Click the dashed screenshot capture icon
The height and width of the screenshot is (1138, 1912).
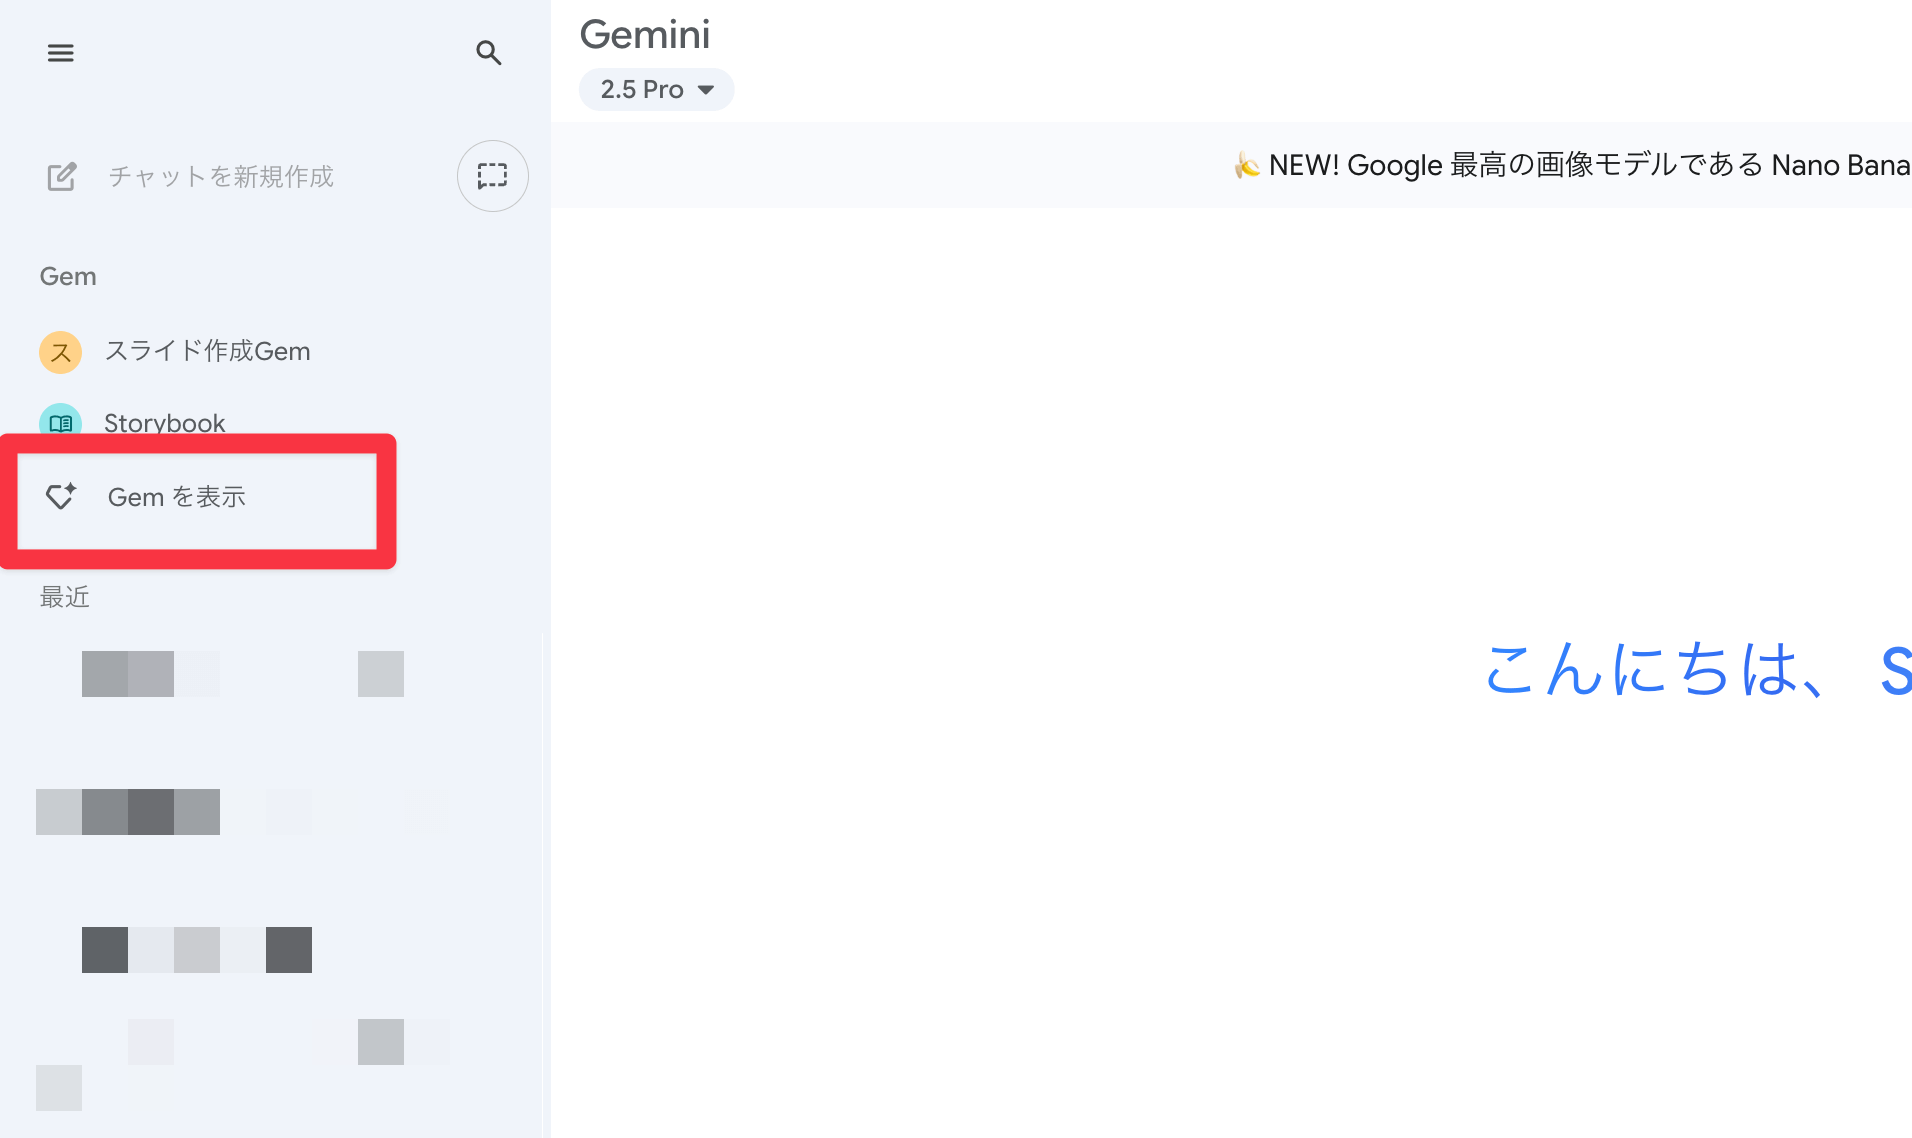pyautogui.click(x=492, y=176)
